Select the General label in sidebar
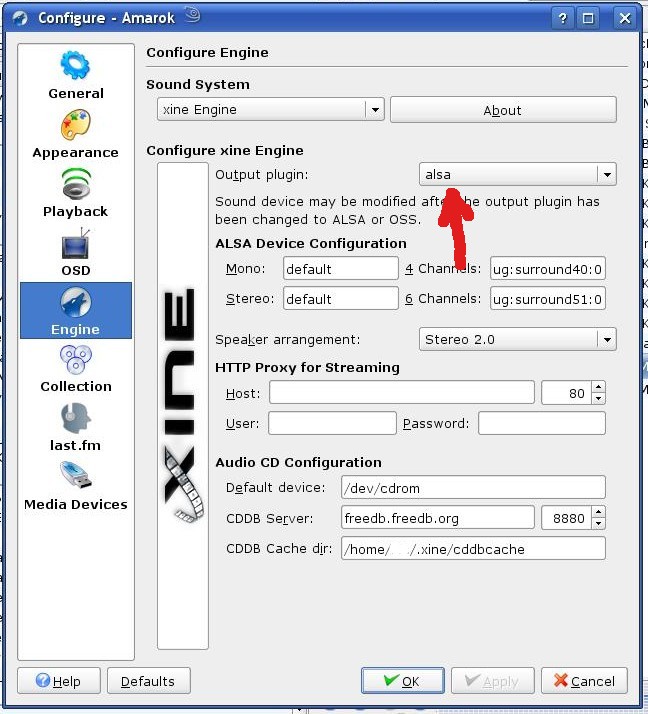 (76, 93)
